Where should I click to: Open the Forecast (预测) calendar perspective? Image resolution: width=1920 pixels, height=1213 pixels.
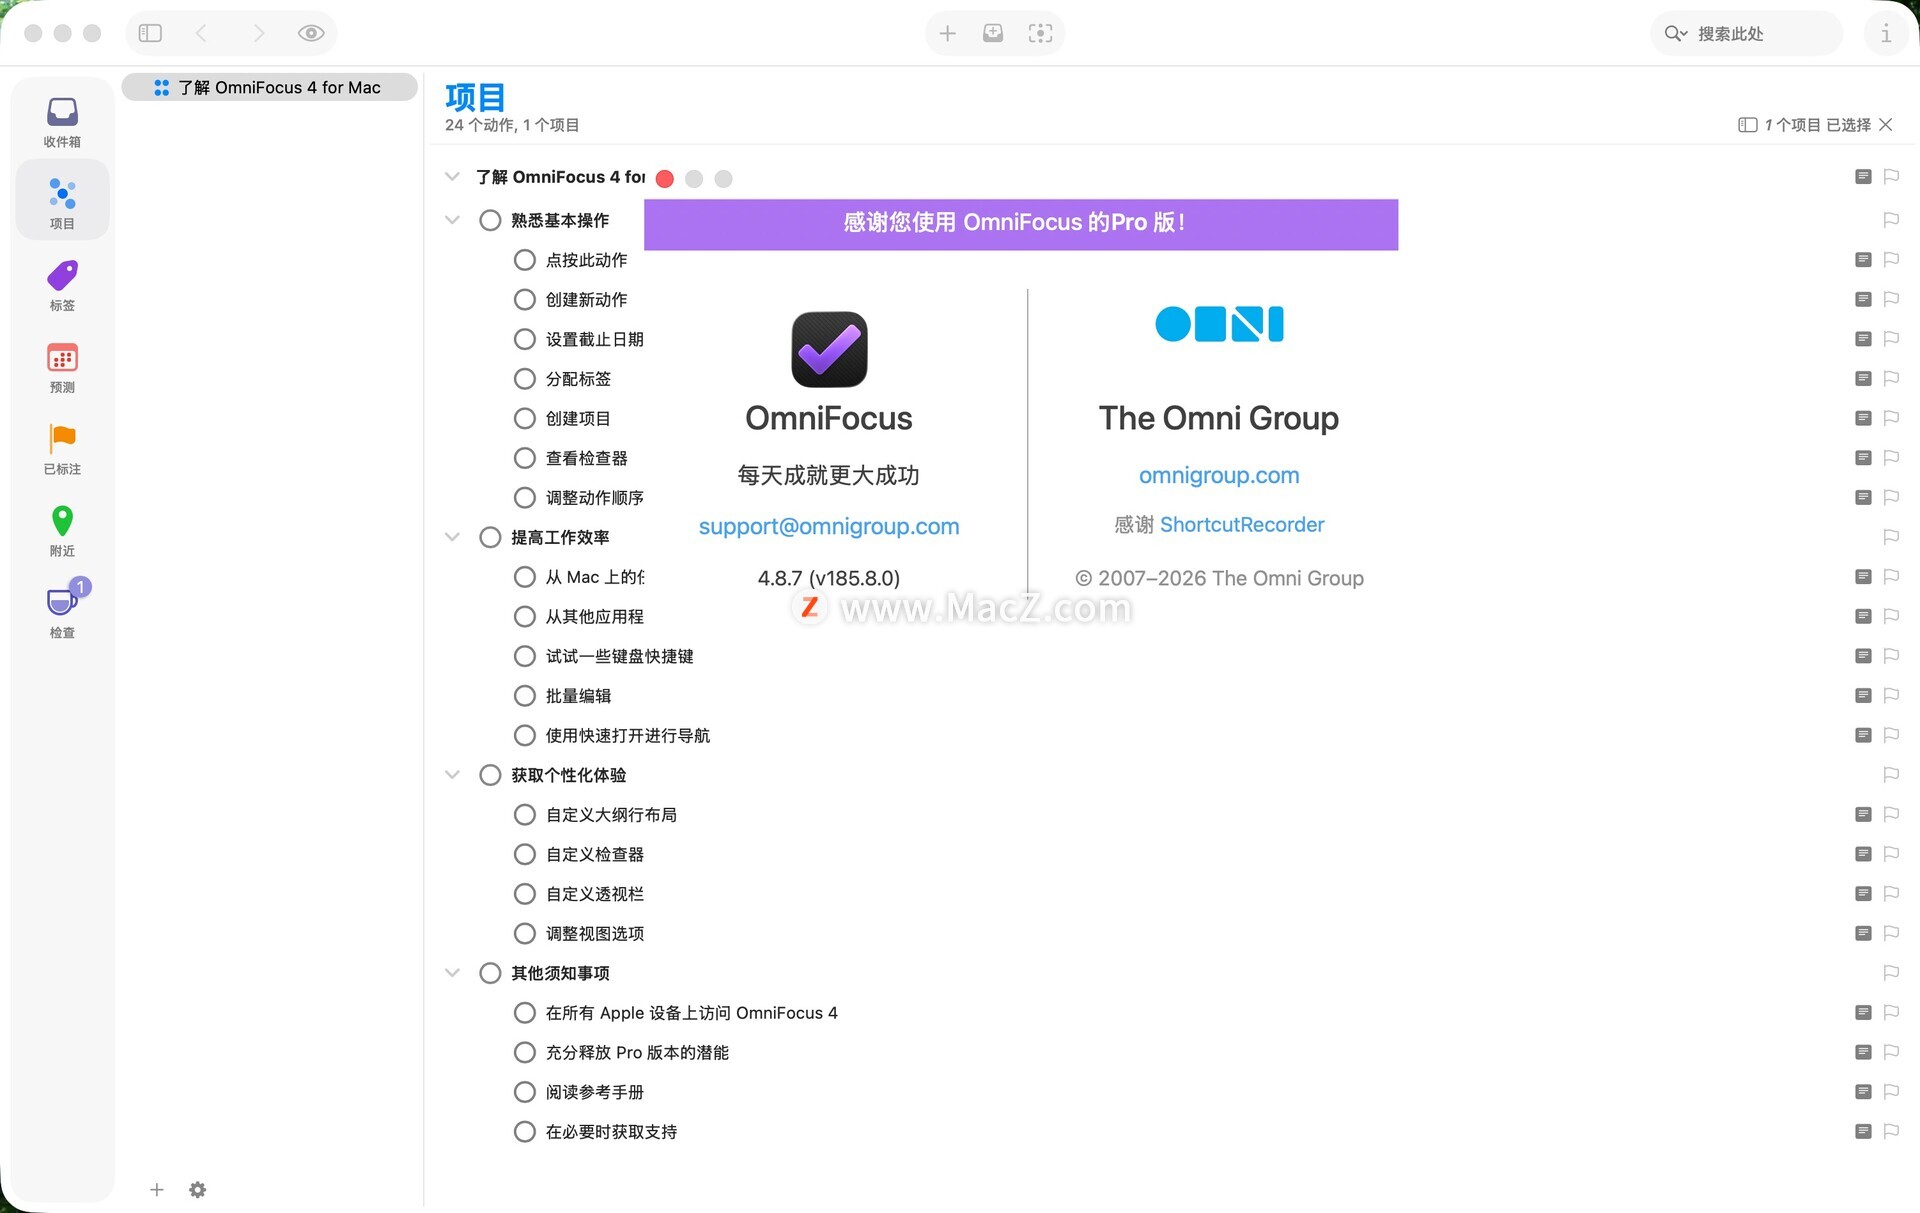click(62, 367)
